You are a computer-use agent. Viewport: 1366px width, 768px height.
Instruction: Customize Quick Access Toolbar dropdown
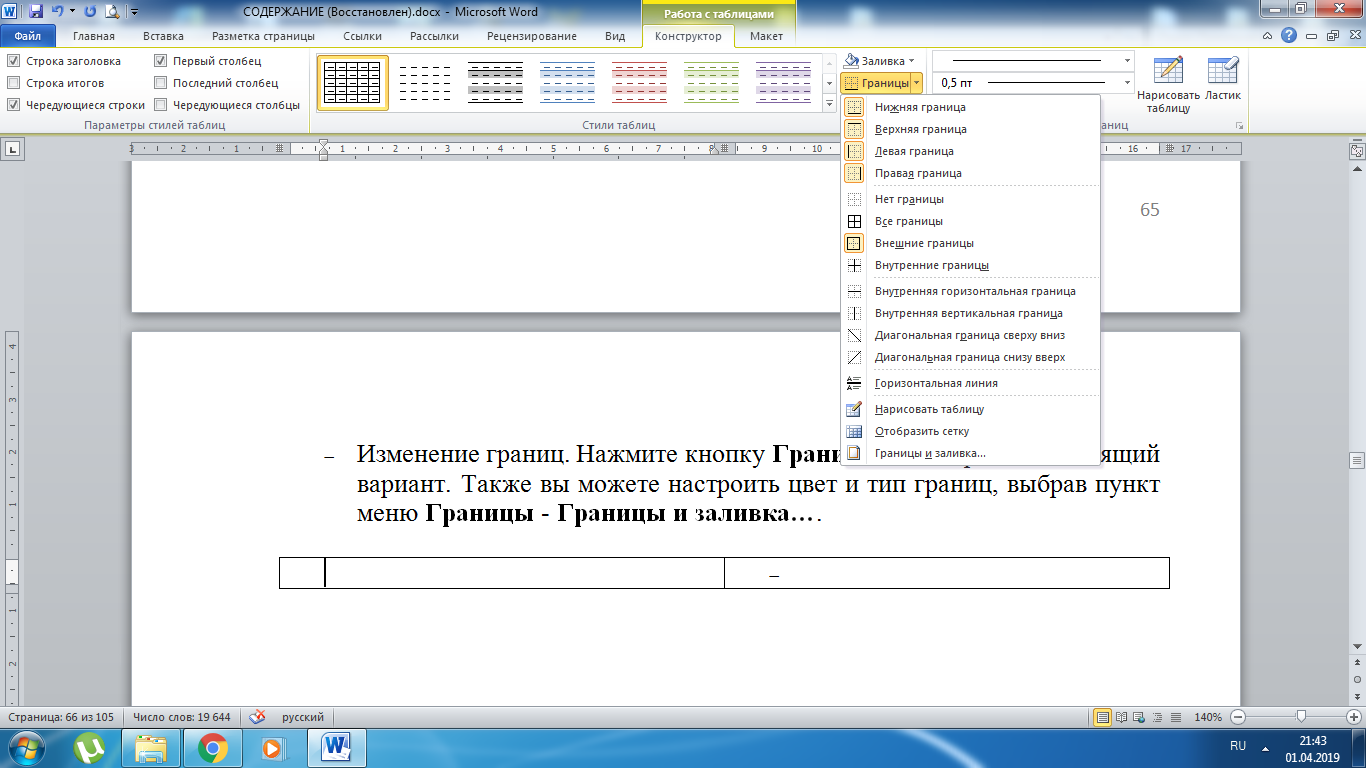tap(135, 12)
